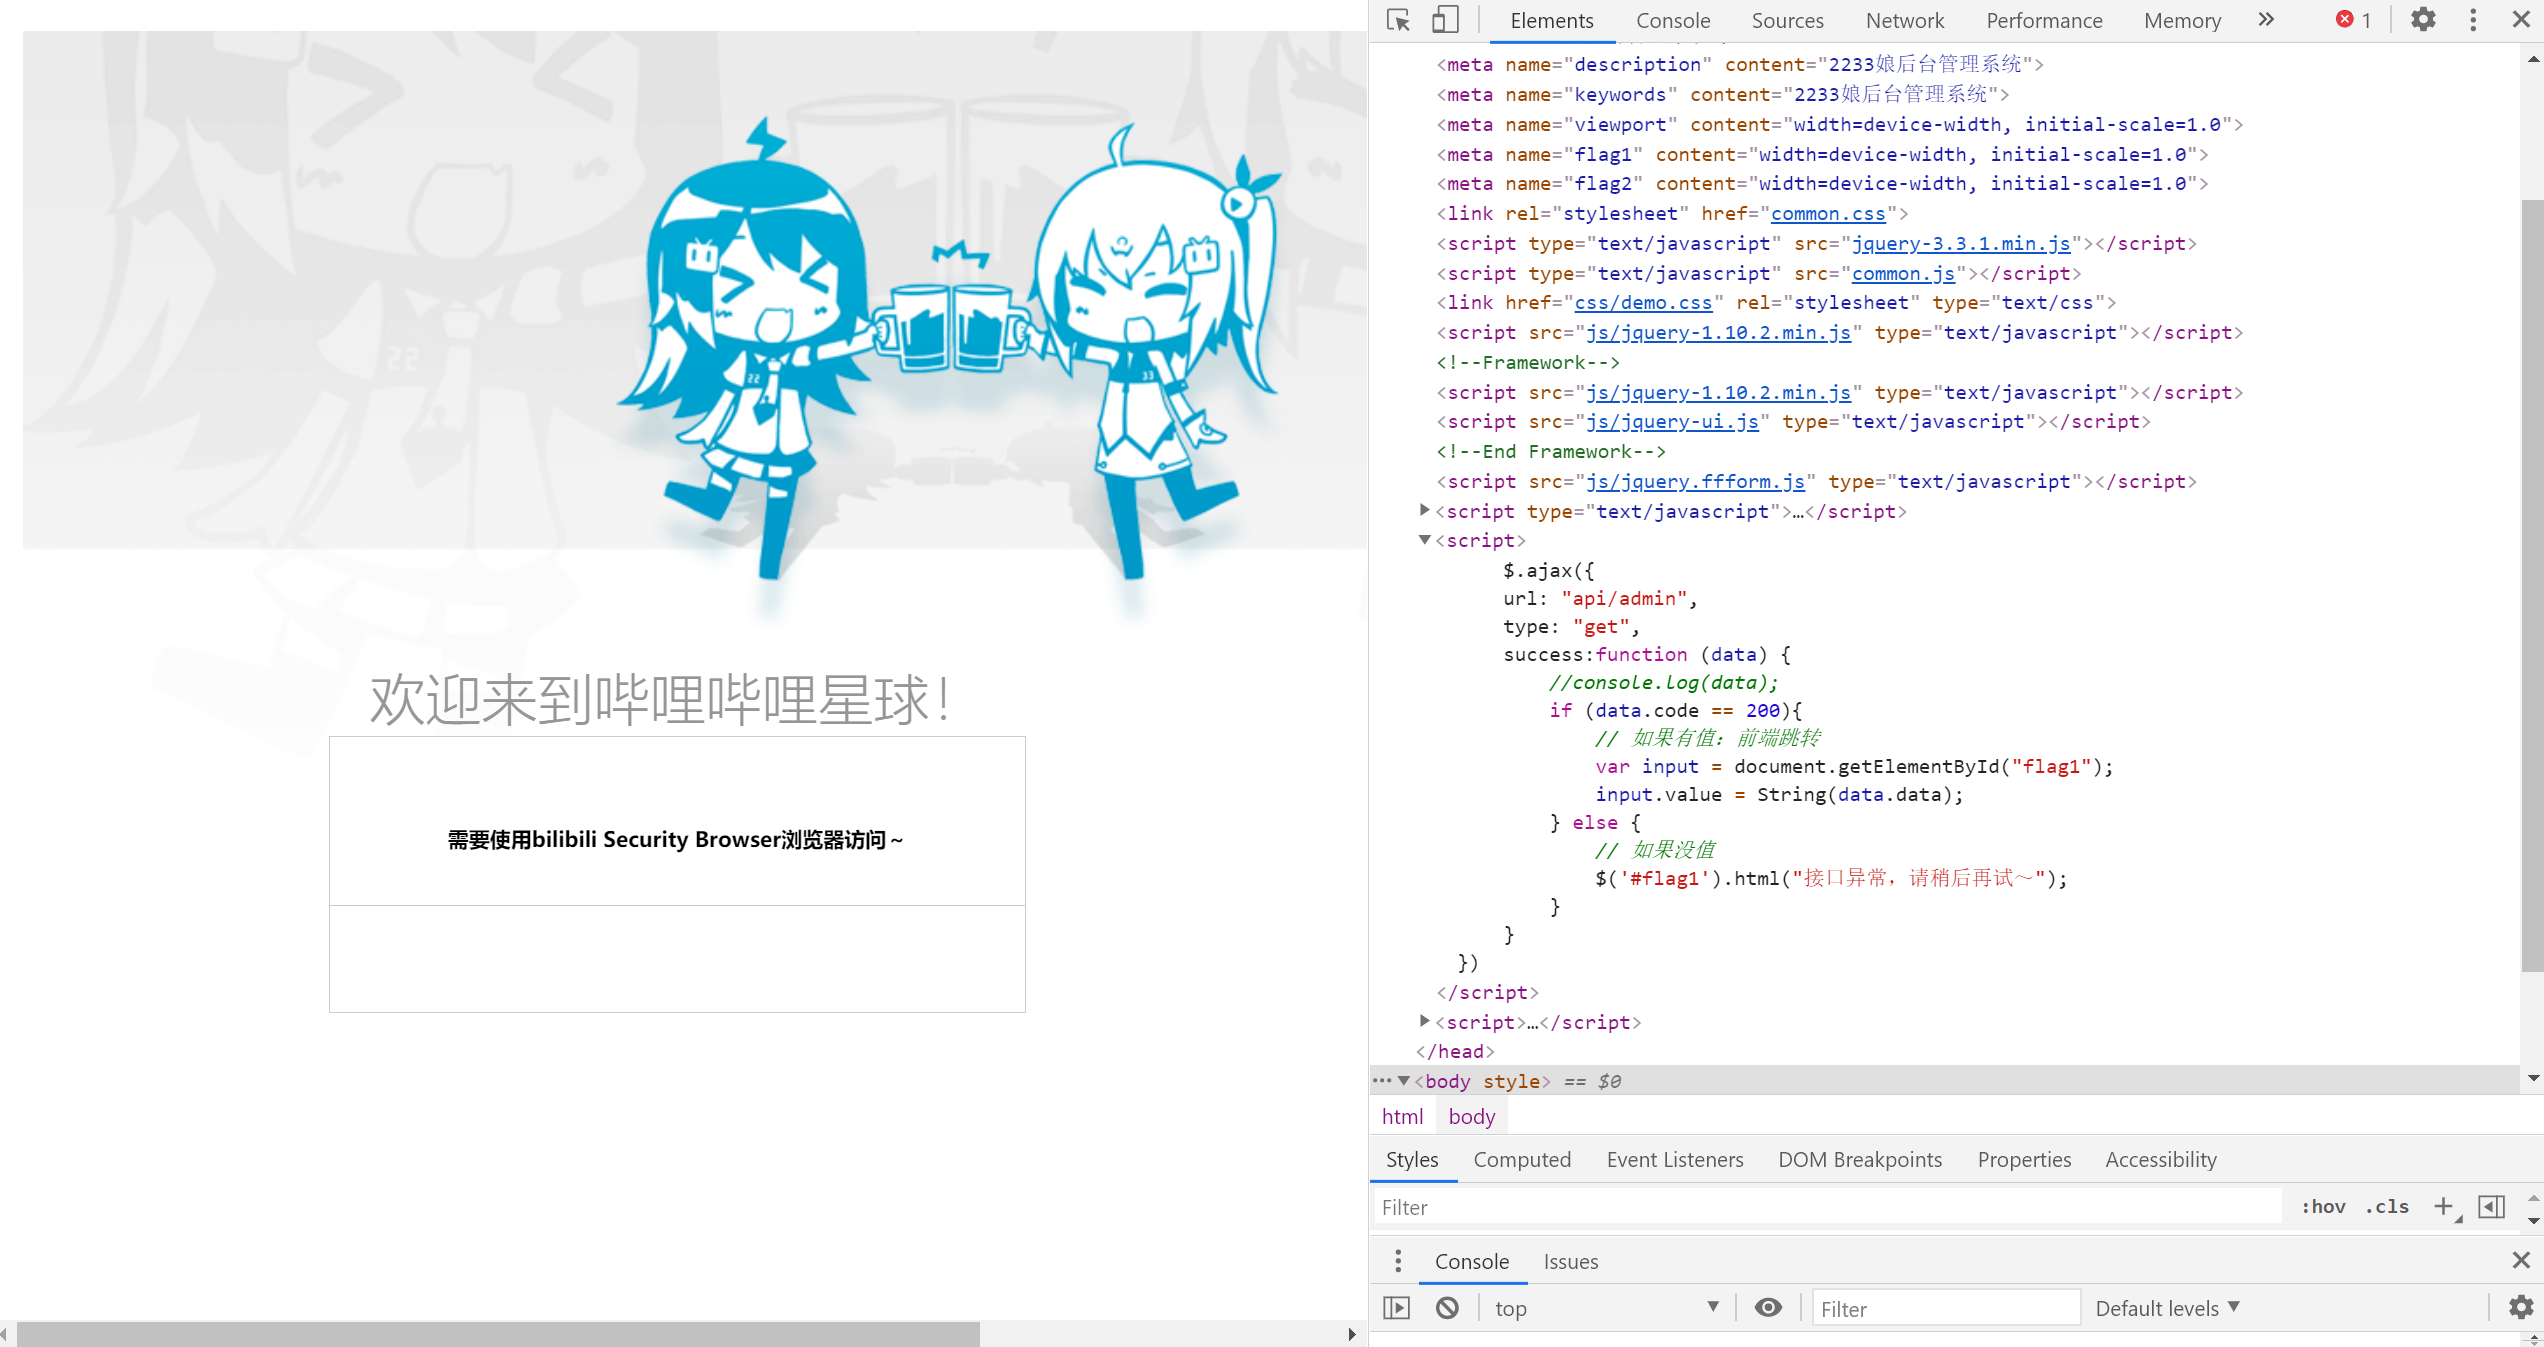Toggle the .cls element classes button
2544x1347 pixels.
point(2387,1207)
